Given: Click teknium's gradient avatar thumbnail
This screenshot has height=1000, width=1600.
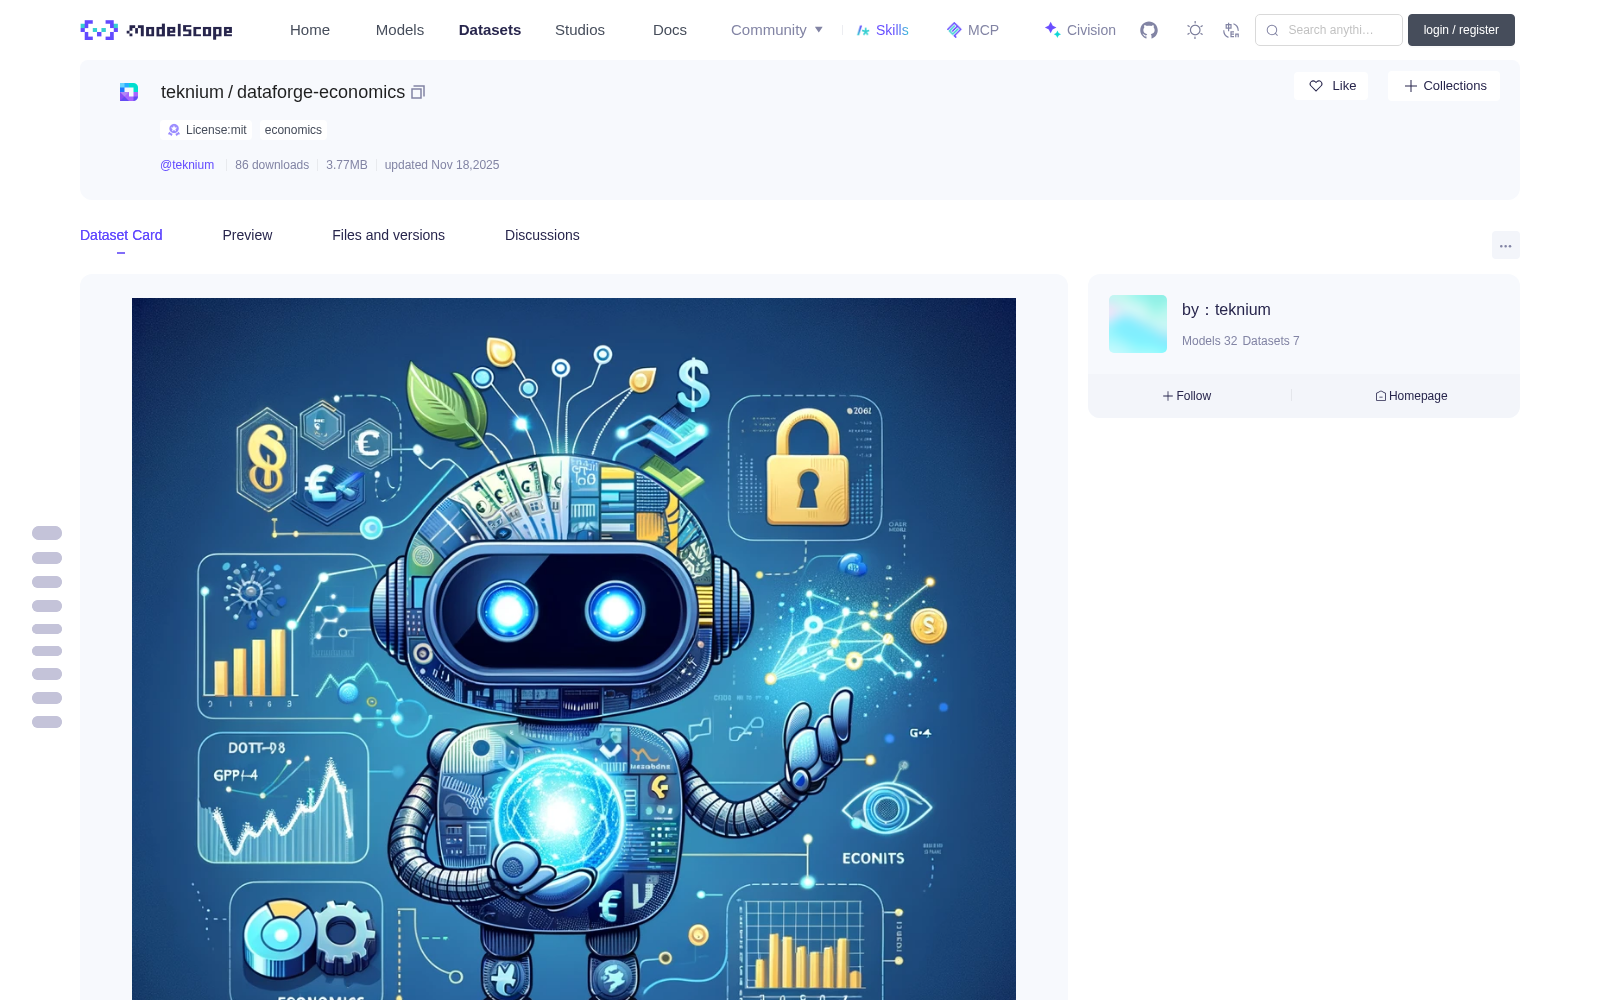Looking at the screenshot, I should [1138, 324].
